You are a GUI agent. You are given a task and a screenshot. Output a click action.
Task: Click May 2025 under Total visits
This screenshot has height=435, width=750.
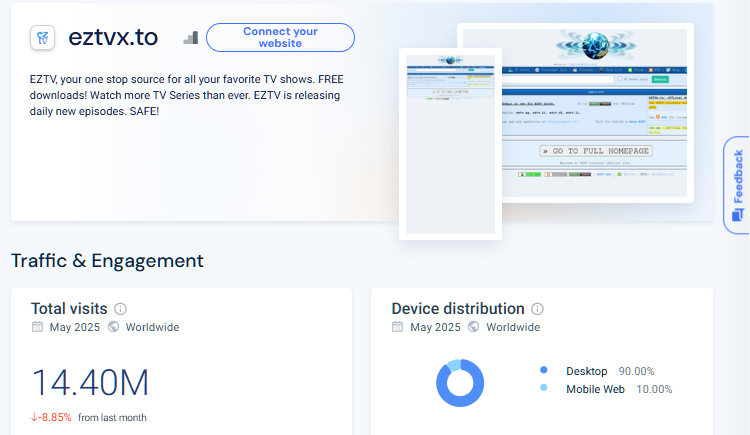click(x=75, y=327)
